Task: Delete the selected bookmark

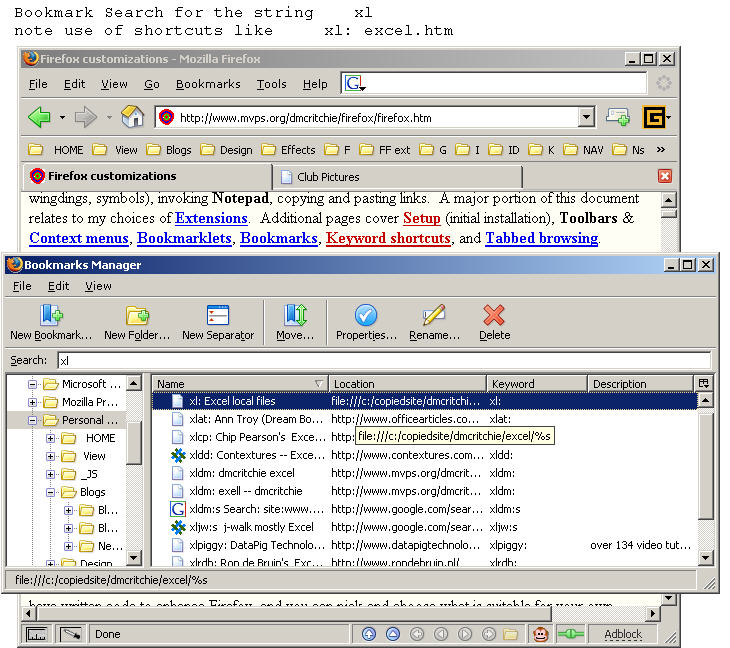Action: 494,322
